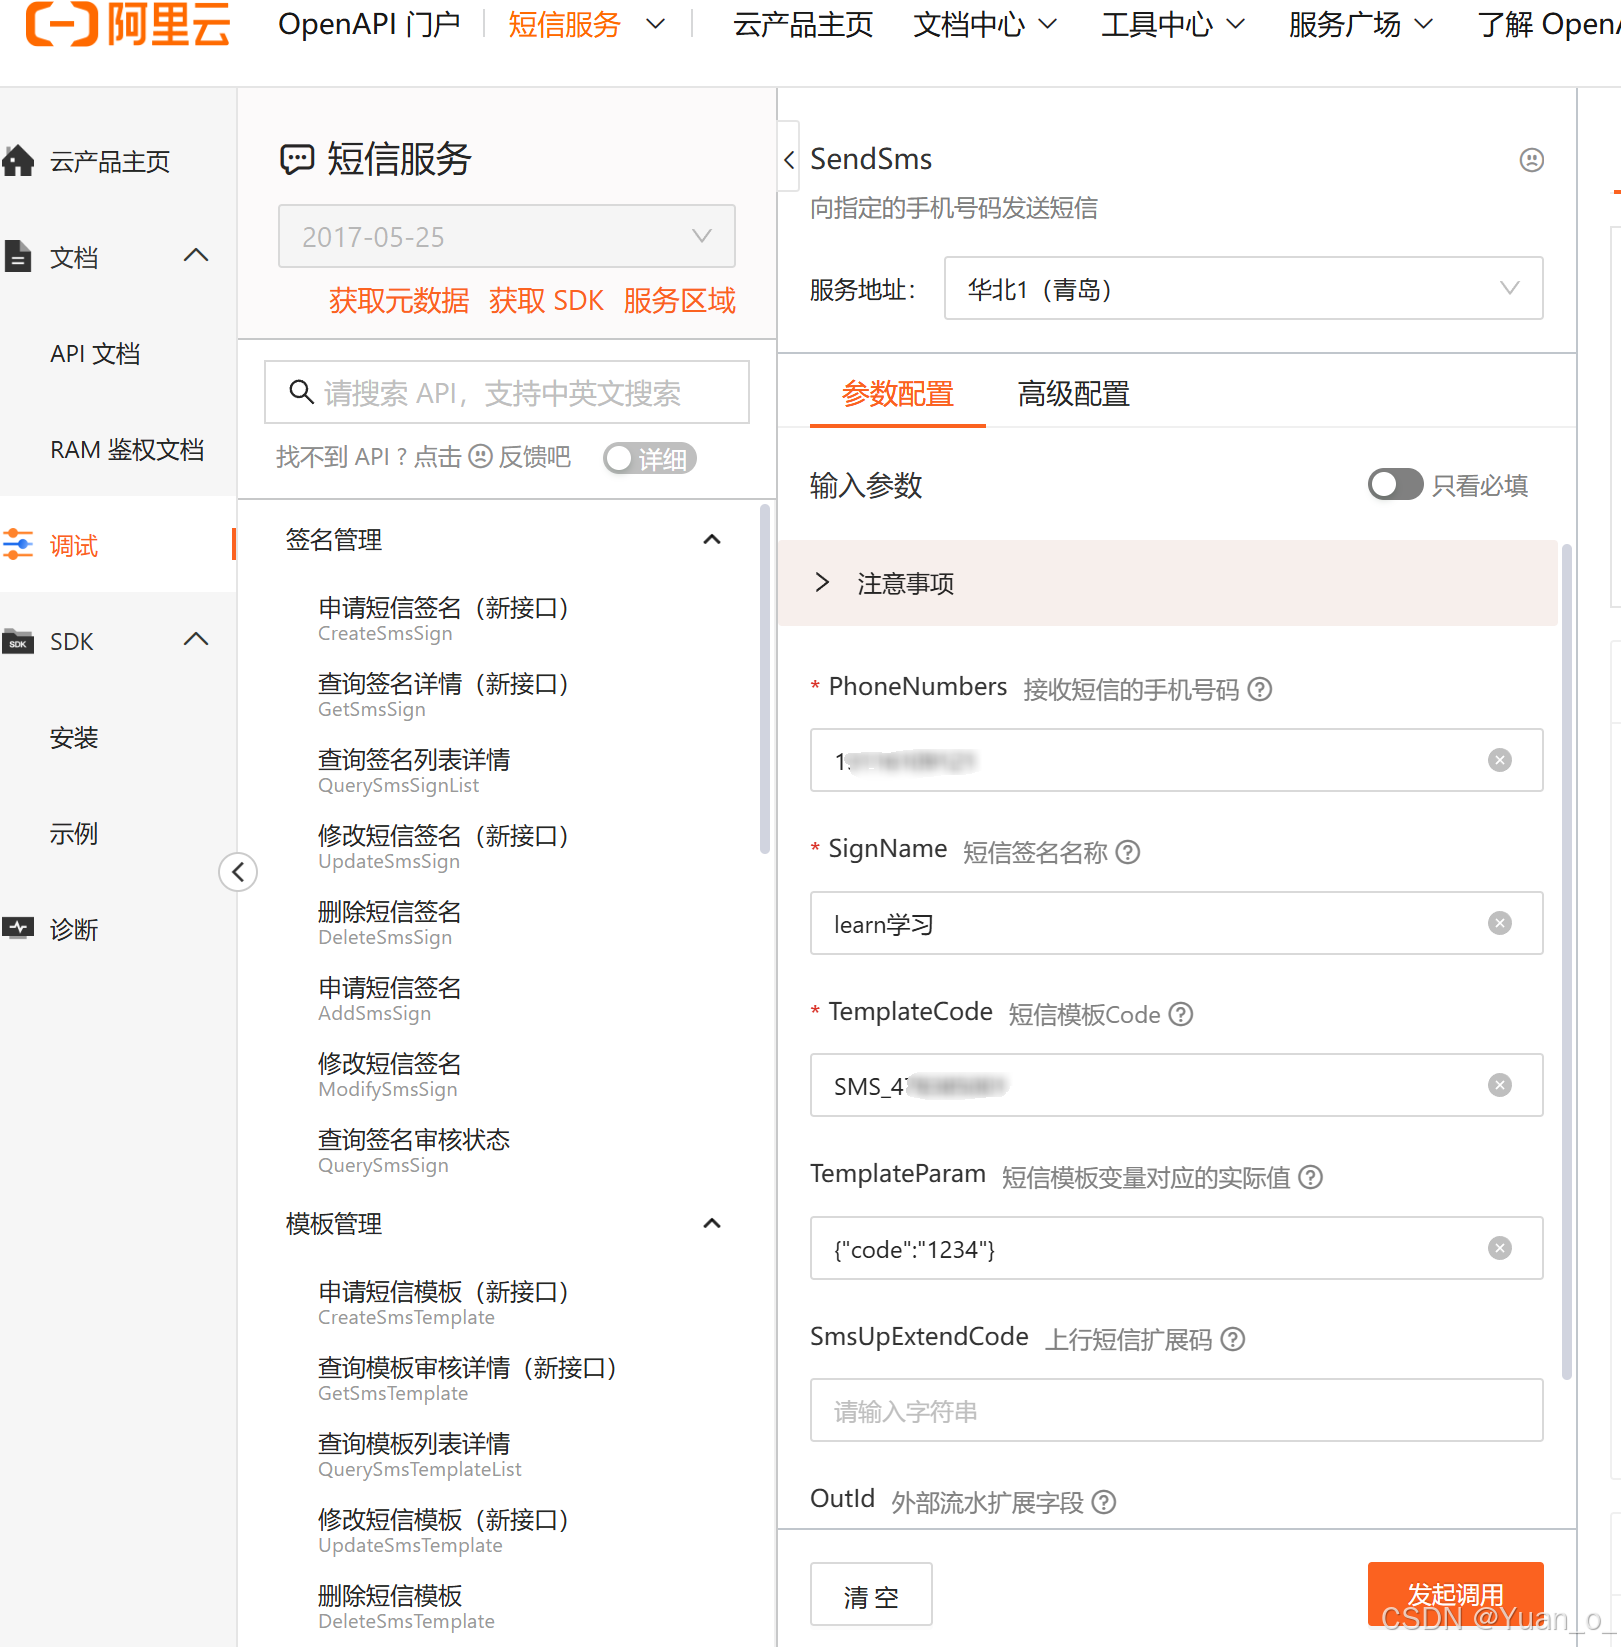
Task: Select the UpdateSmsTemplate API entry
Action: 443,1531
